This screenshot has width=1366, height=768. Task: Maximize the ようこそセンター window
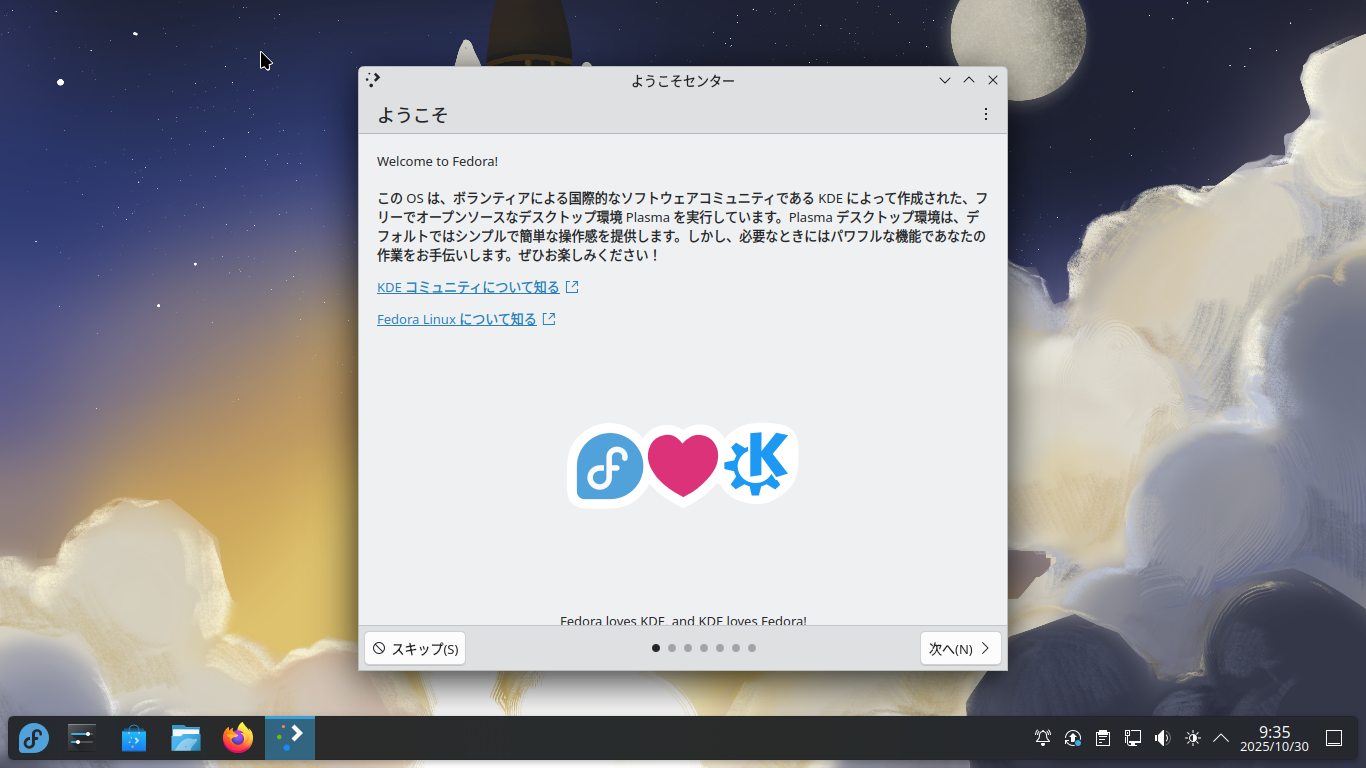(x=969, y=80)
